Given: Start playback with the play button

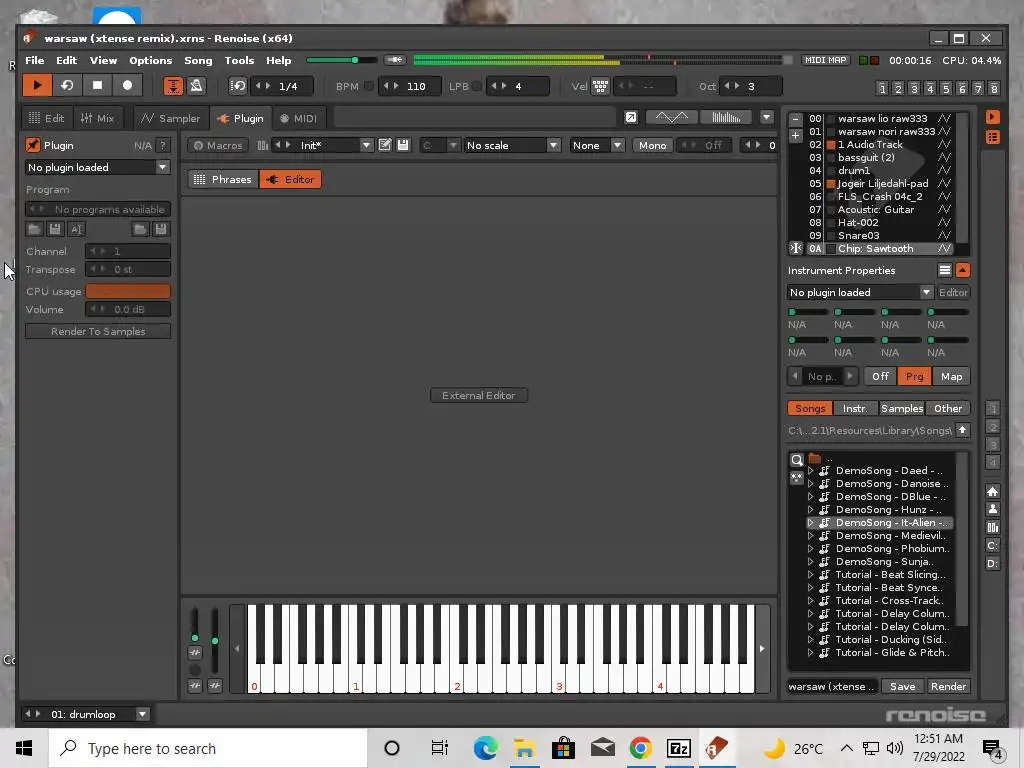Looking at the screenshot, I should click(x=37, y=86).
